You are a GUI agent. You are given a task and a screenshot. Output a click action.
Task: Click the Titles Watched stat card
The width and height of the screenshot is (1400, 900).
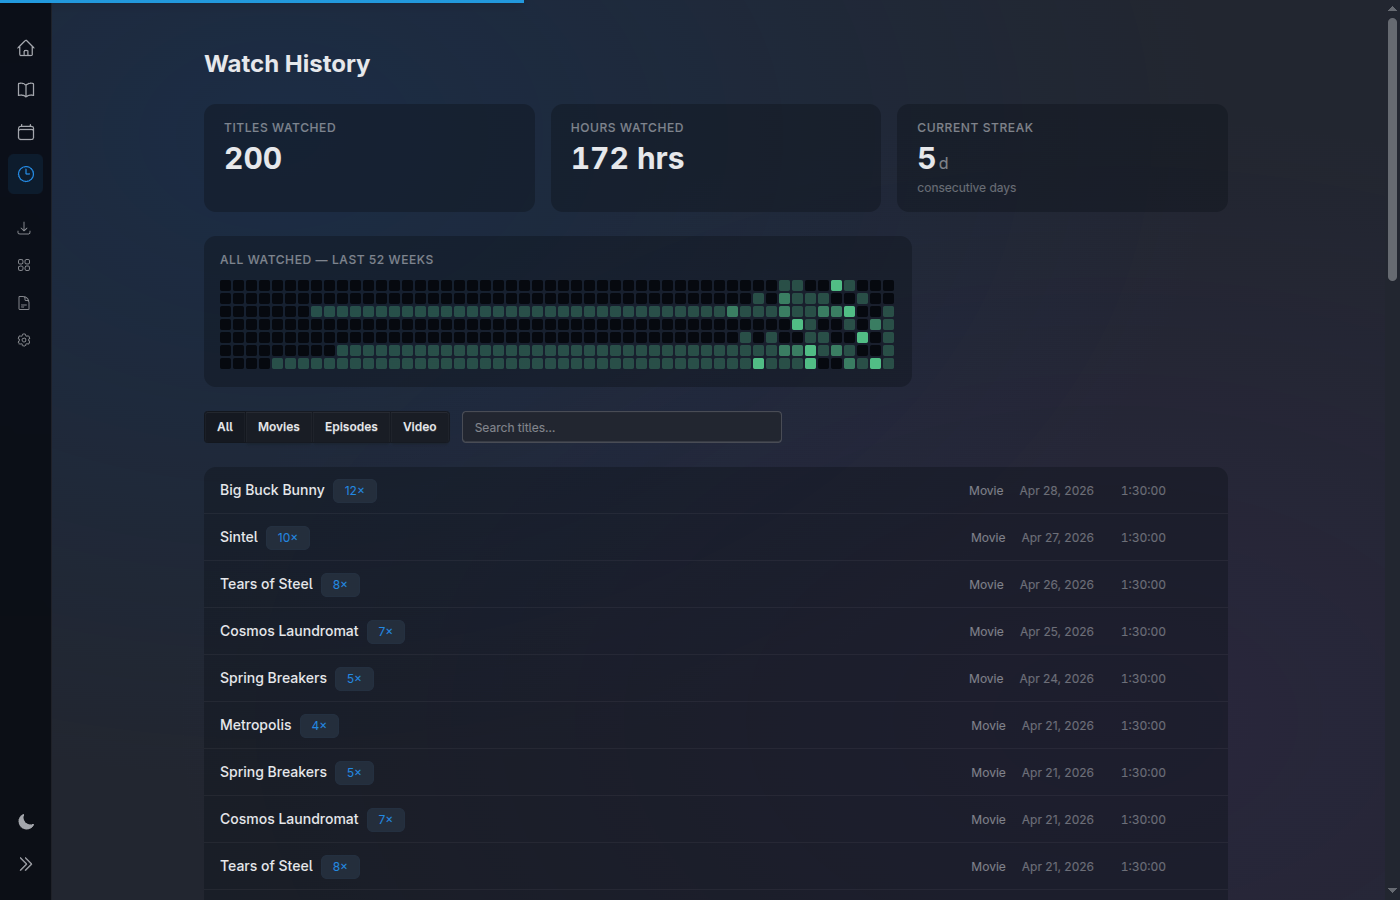pos(369,158)
